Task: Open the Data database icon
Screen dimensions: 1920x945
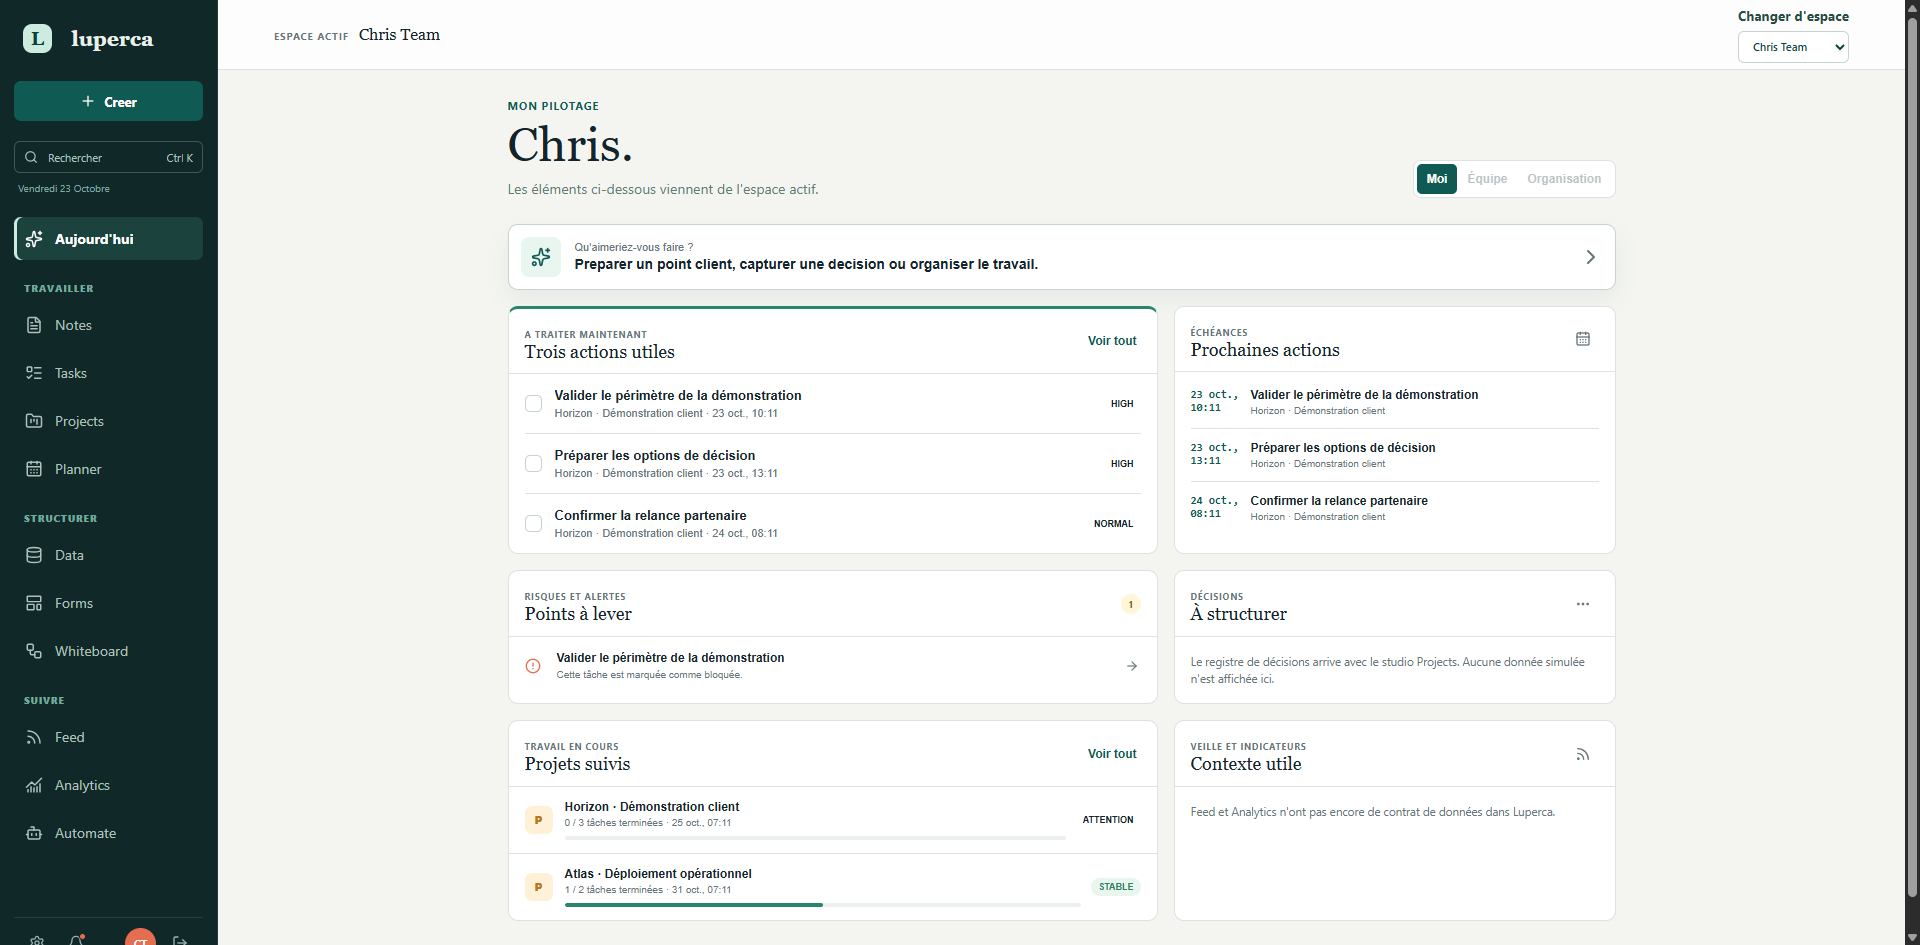Action: 34,555
